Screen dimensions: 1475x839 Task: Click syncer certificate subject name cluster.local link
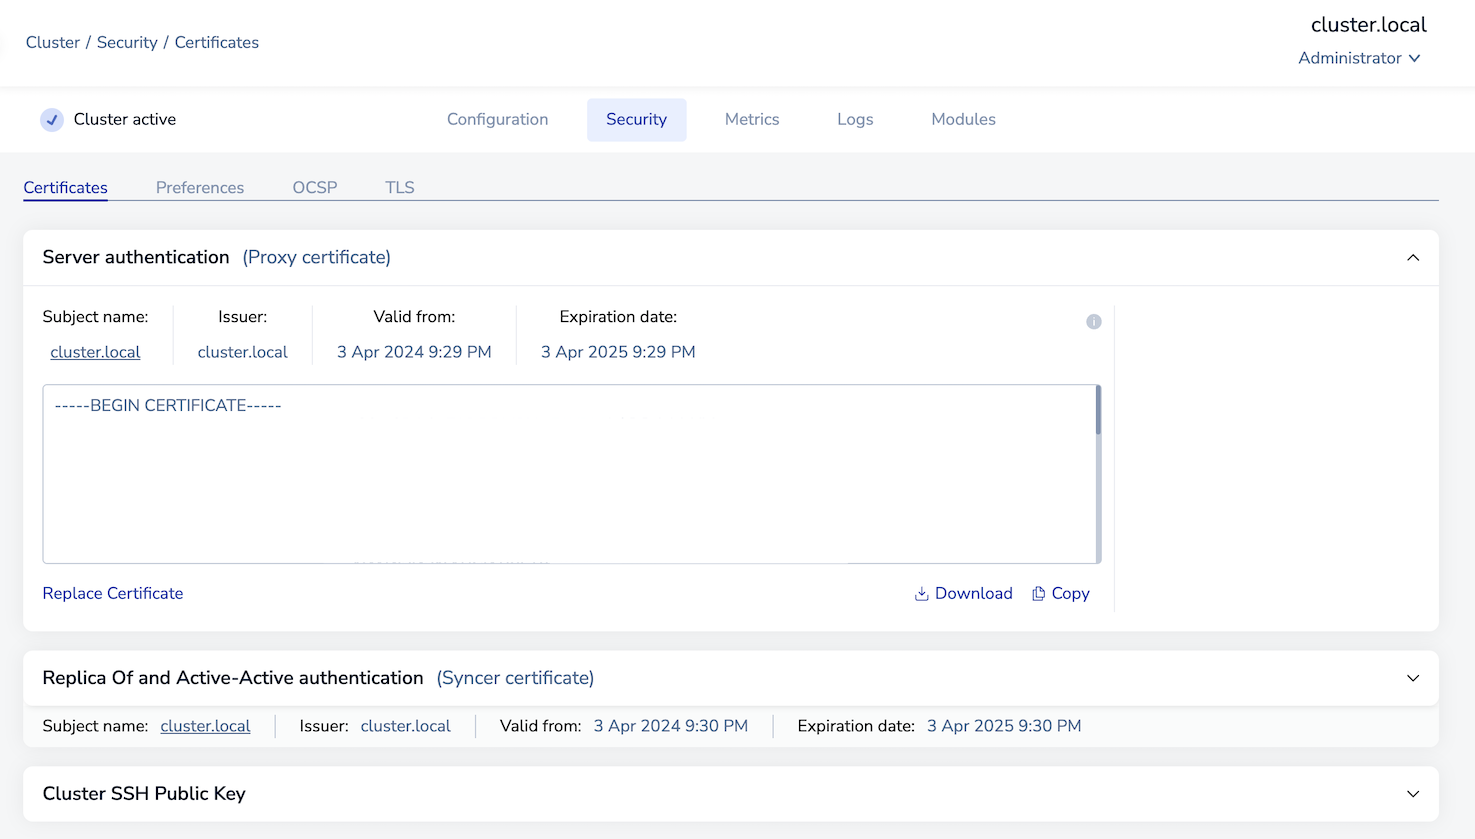(x=205, y=726)
